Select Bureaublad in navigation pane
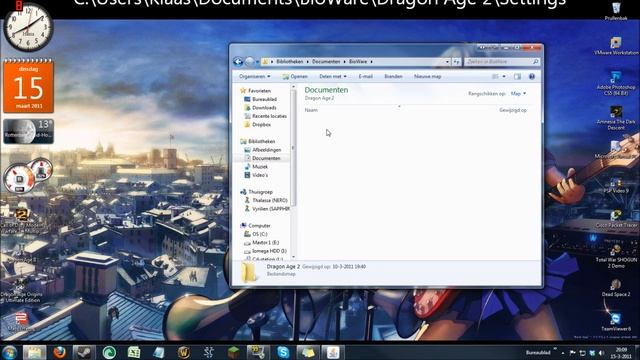 coord(260,99)
